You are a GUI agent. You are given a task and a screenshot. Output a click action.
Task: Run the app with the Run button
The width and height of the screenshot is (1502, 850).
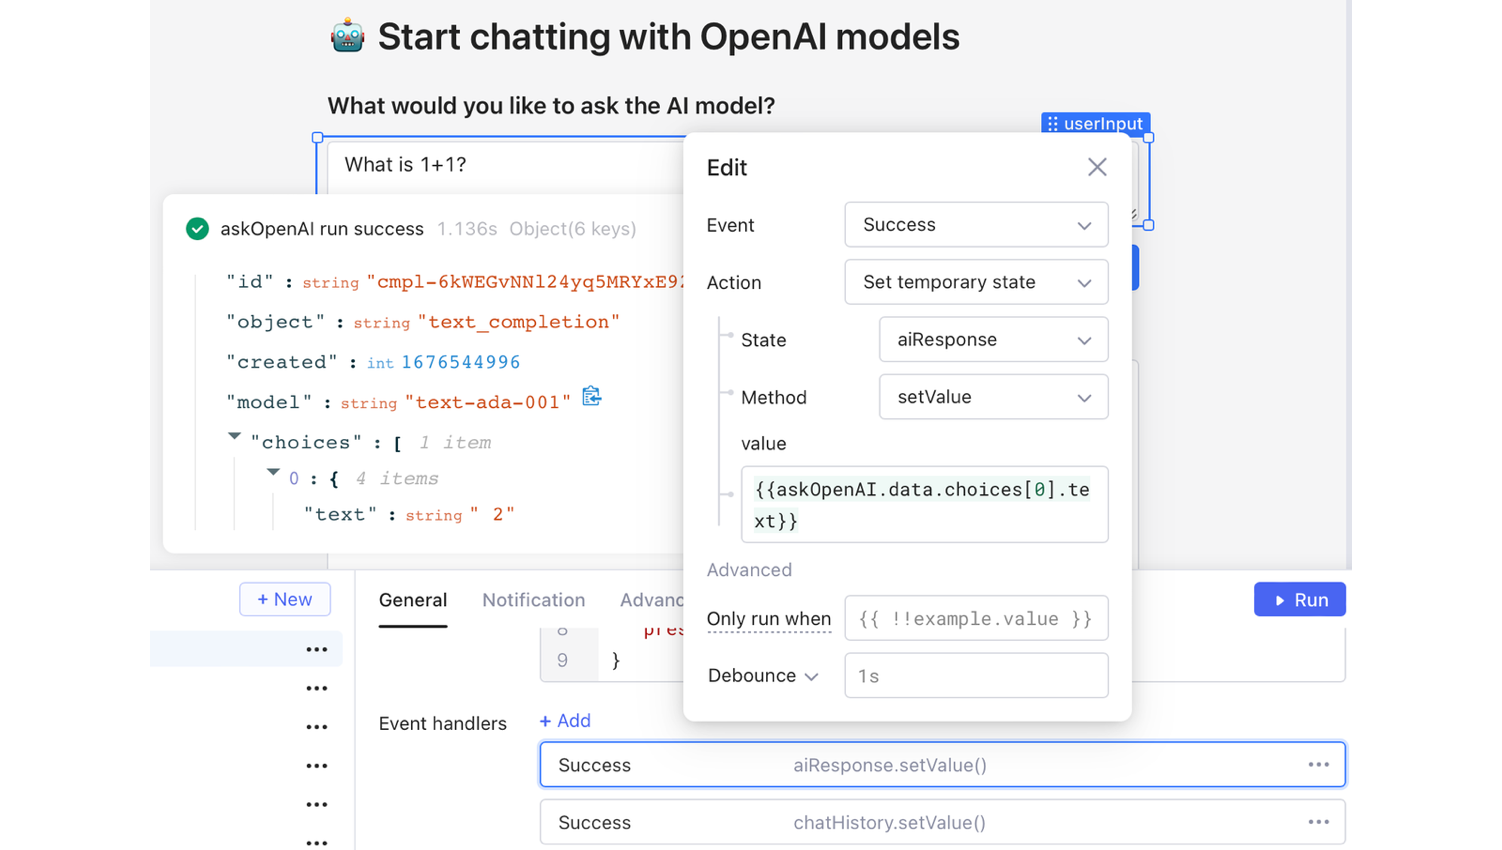(x=1299, y=599)
